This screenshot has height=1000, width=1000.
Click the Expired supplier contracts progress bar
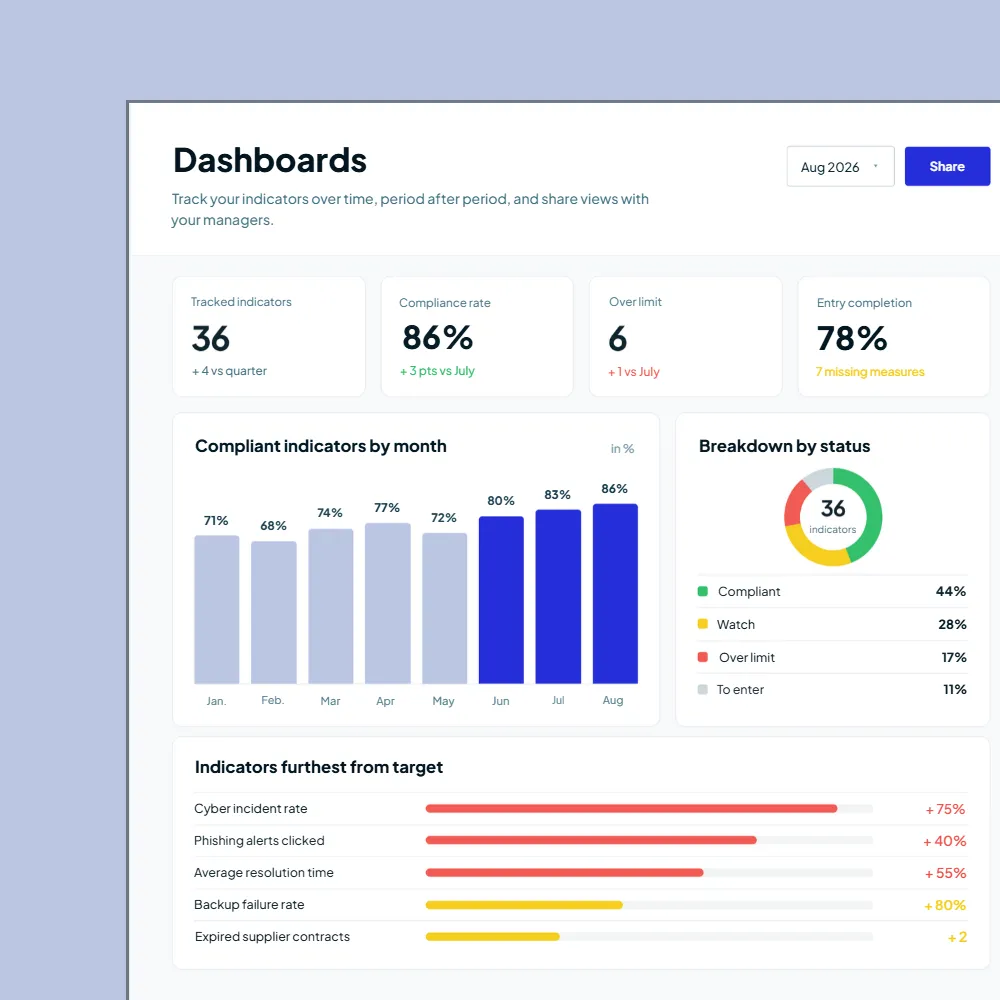pos(649,937)
